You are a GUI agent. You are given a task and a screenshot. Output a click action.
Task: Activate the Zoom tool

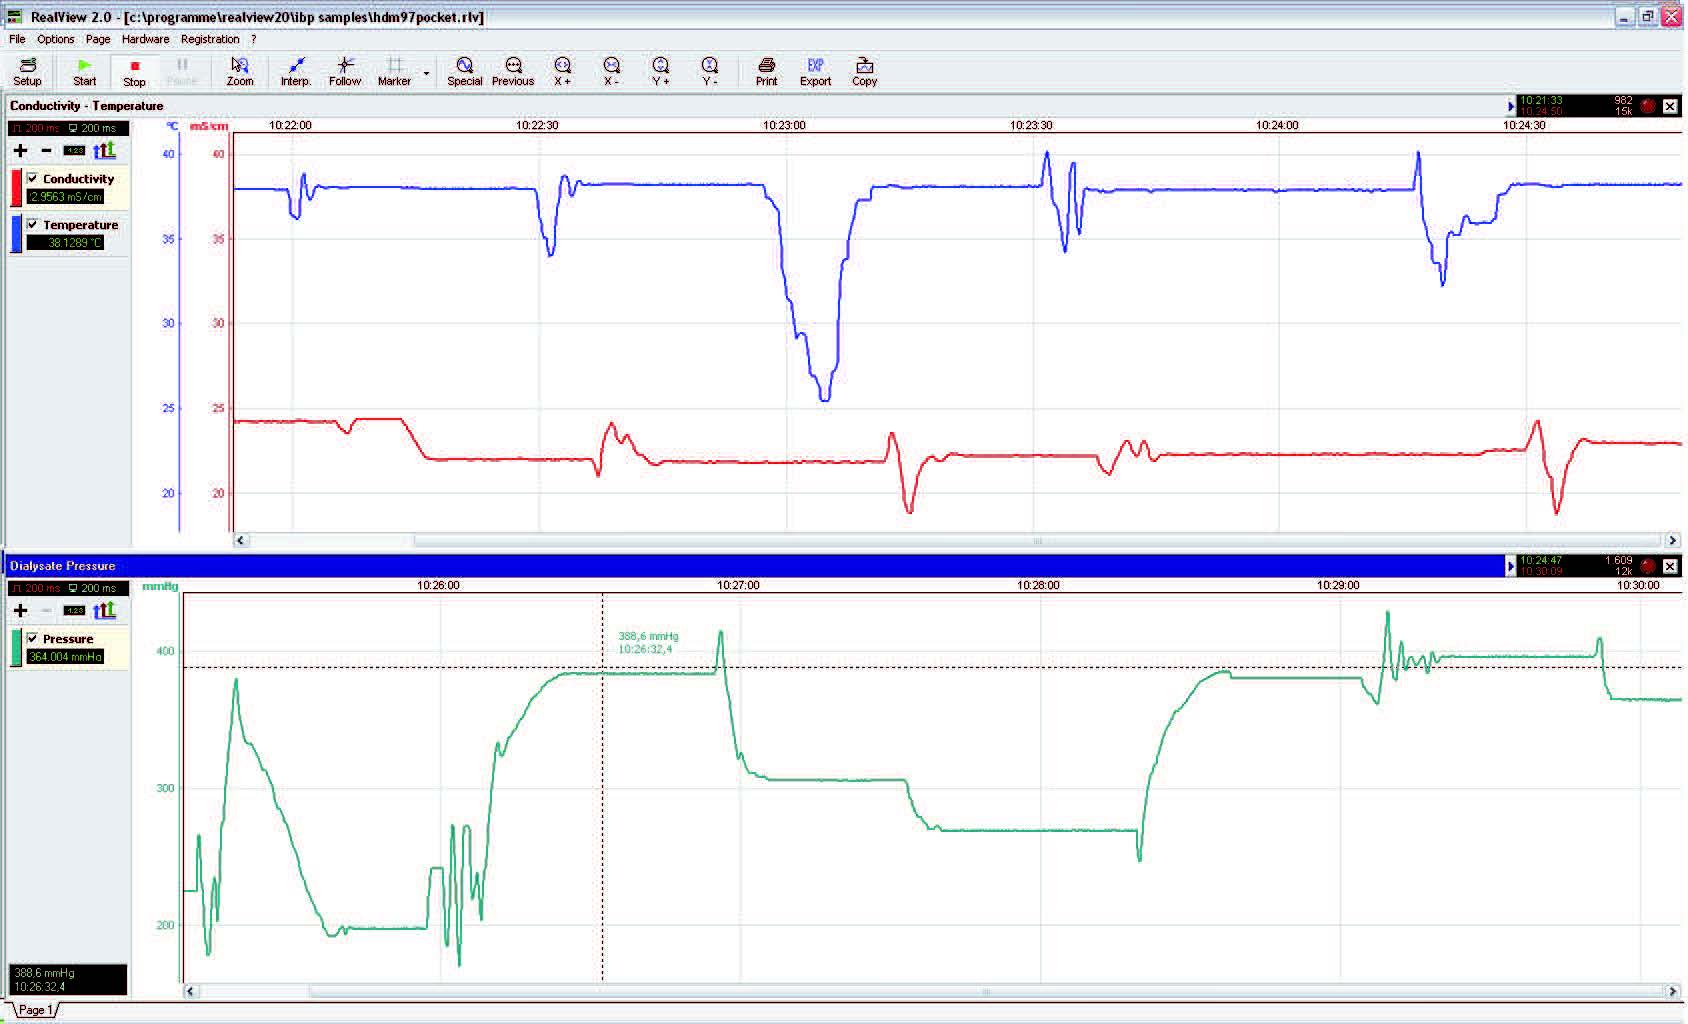tap(240, 72)
